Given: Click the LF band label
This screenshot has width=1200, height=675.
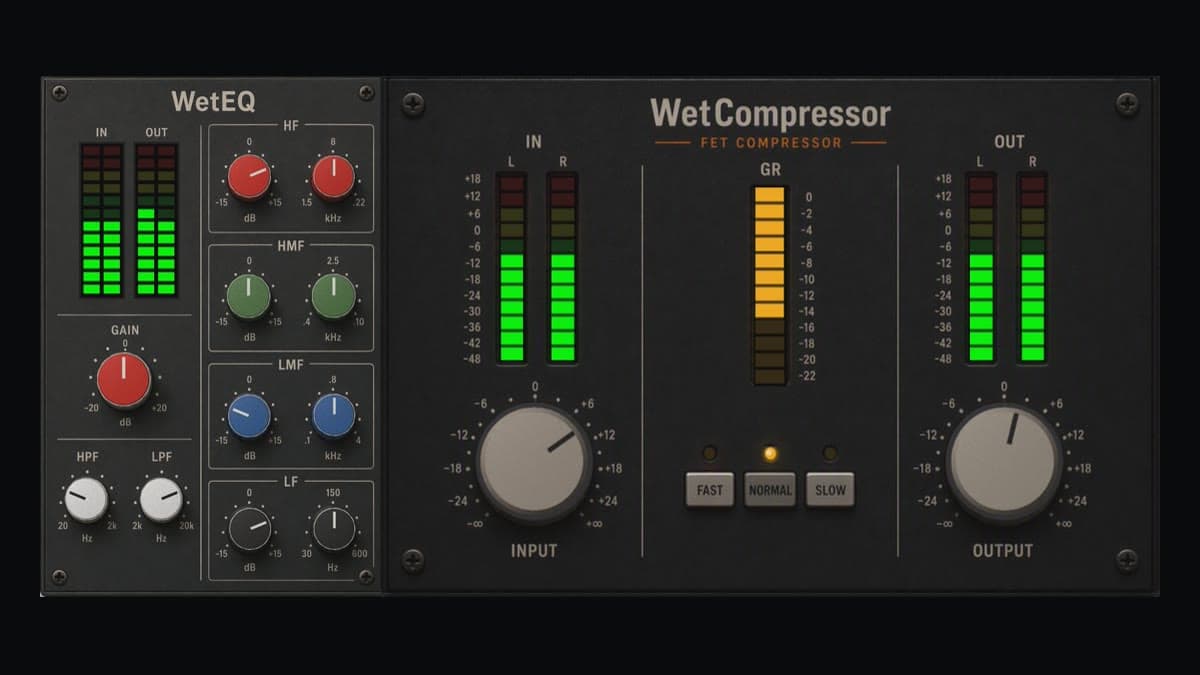Looking at the screenshot, I should point(291,481).
